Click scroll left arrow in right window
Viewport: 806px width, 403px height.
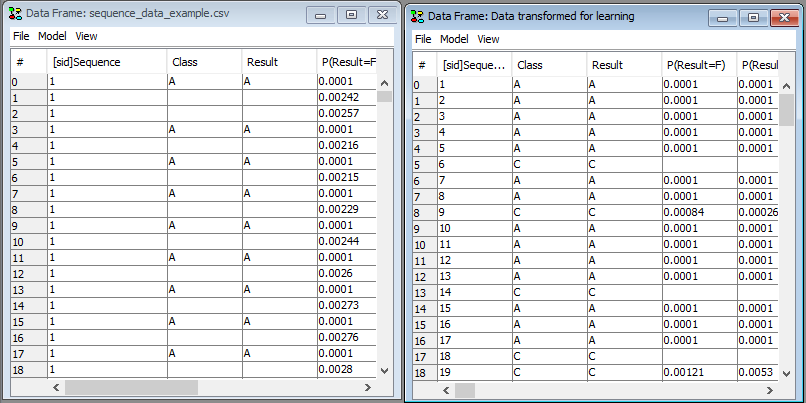pyautogui.click(x=446, y=390)
